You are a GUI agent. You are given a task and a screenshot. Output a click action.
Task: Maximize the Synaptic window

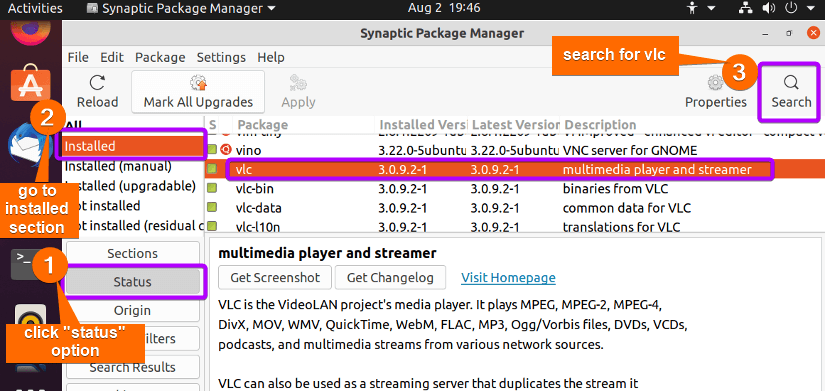pos(789,33)
